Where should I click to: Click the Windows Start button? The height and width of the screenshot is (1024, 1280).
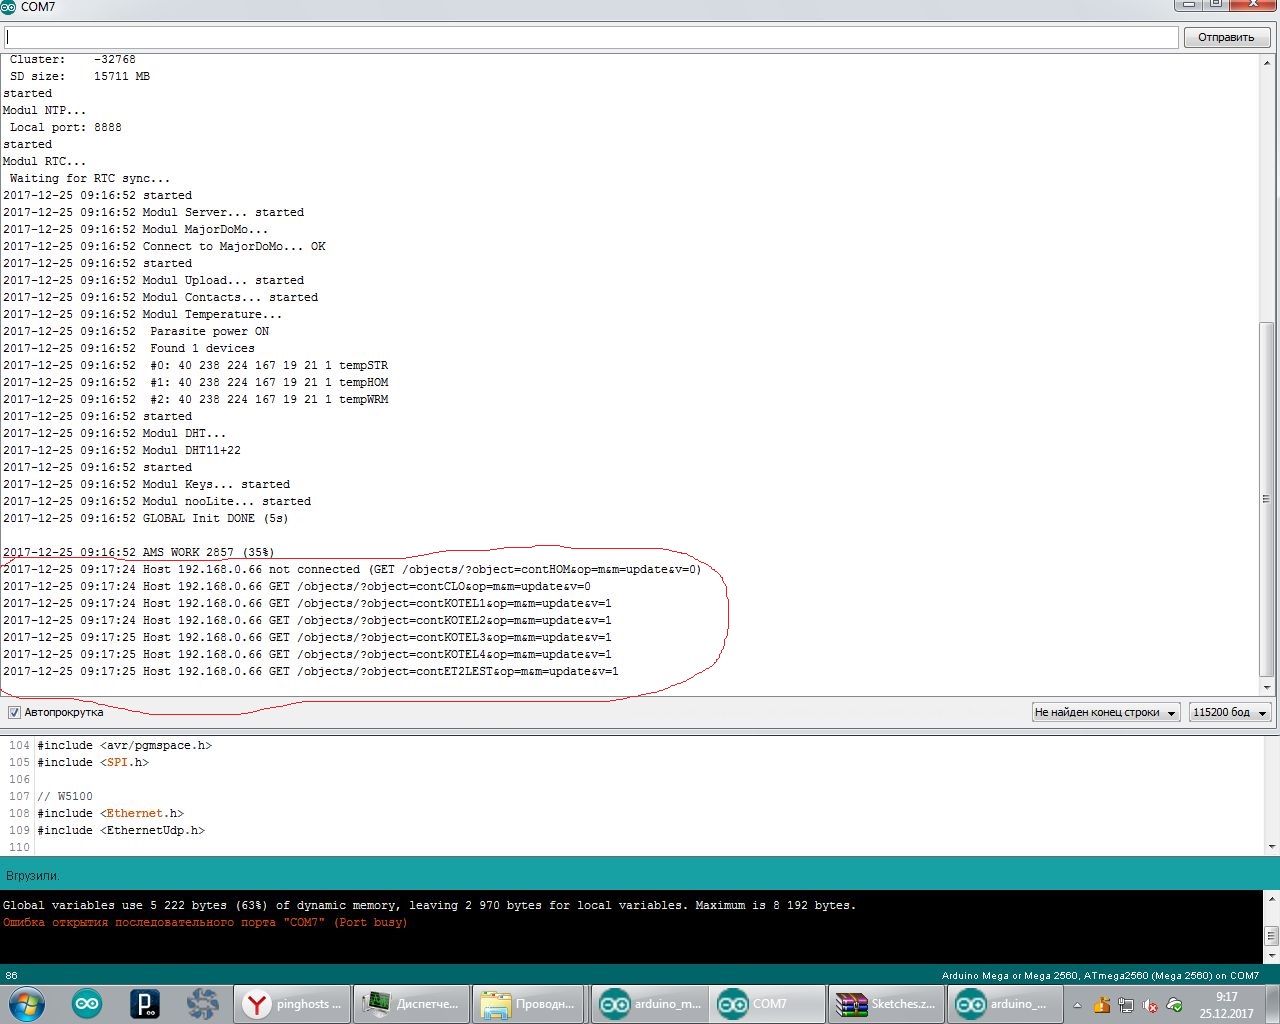pos(27,1003)
